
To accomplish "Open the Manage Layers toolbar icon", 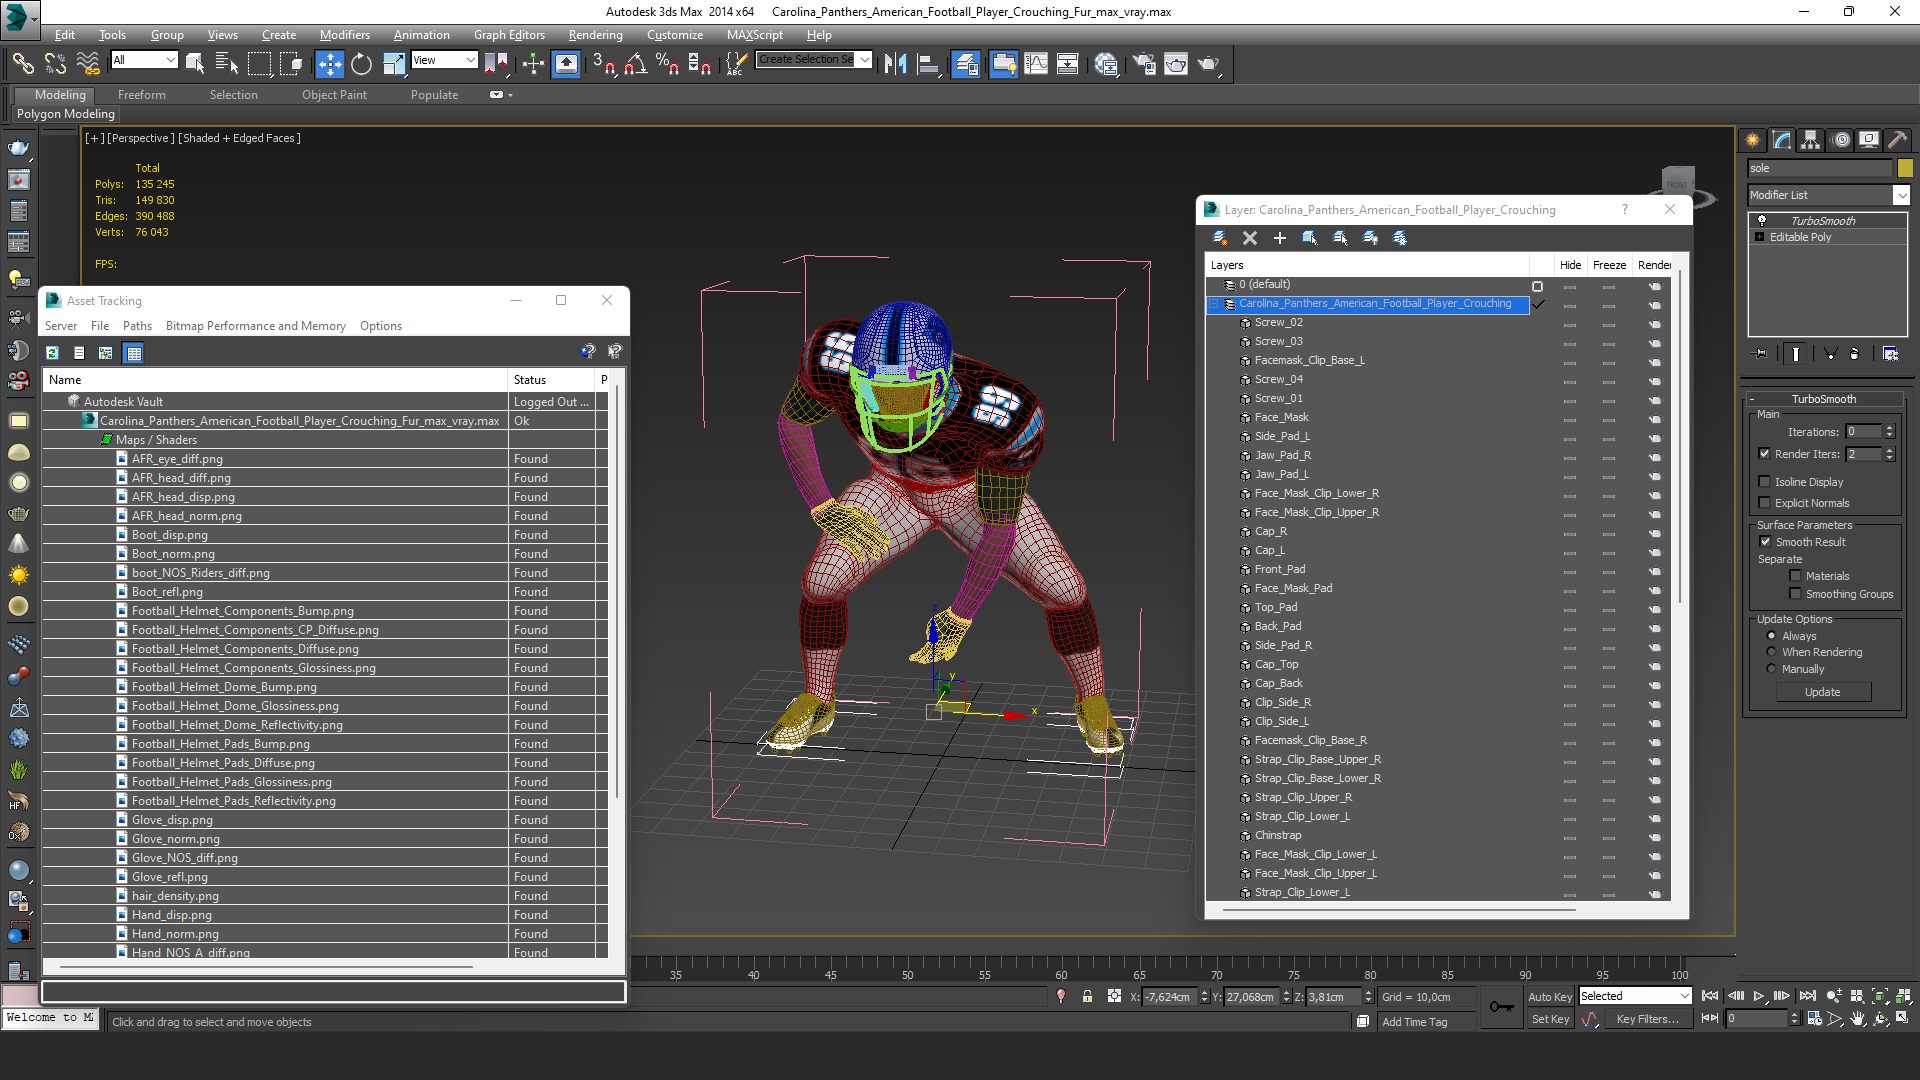I will pyautogui.click(x=966, y=64).
